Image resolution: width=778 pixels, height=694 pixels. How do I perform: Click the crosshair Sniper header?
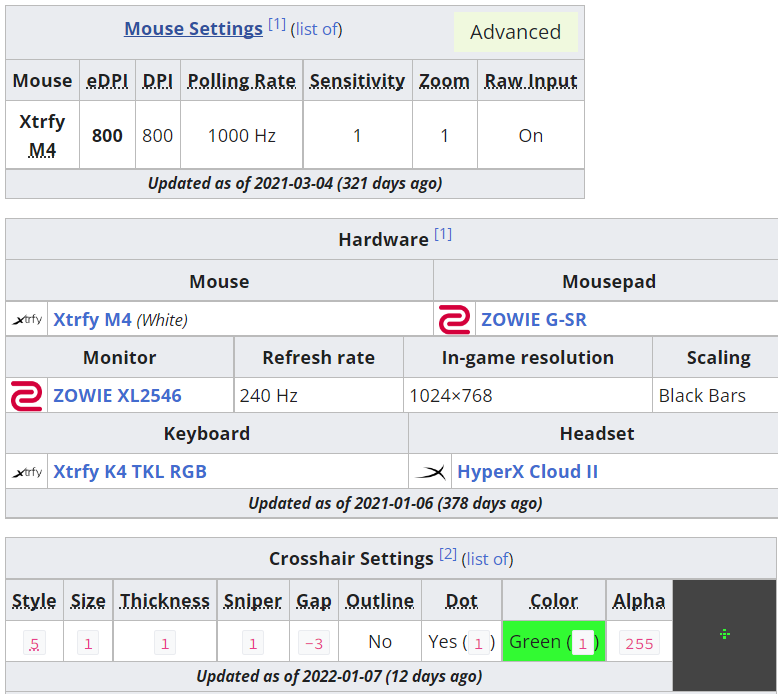coord(253,601)
